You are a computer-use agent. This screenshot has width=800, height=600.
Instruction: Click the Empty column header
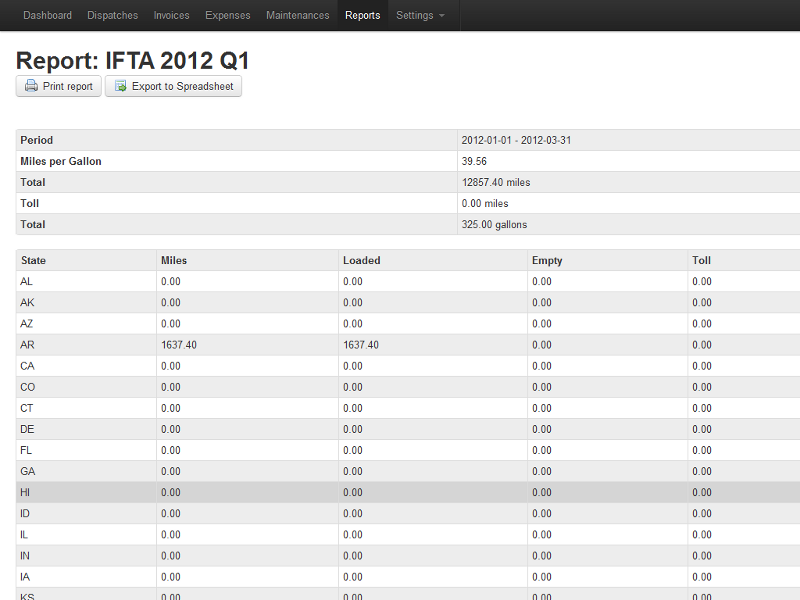[547, 261]
